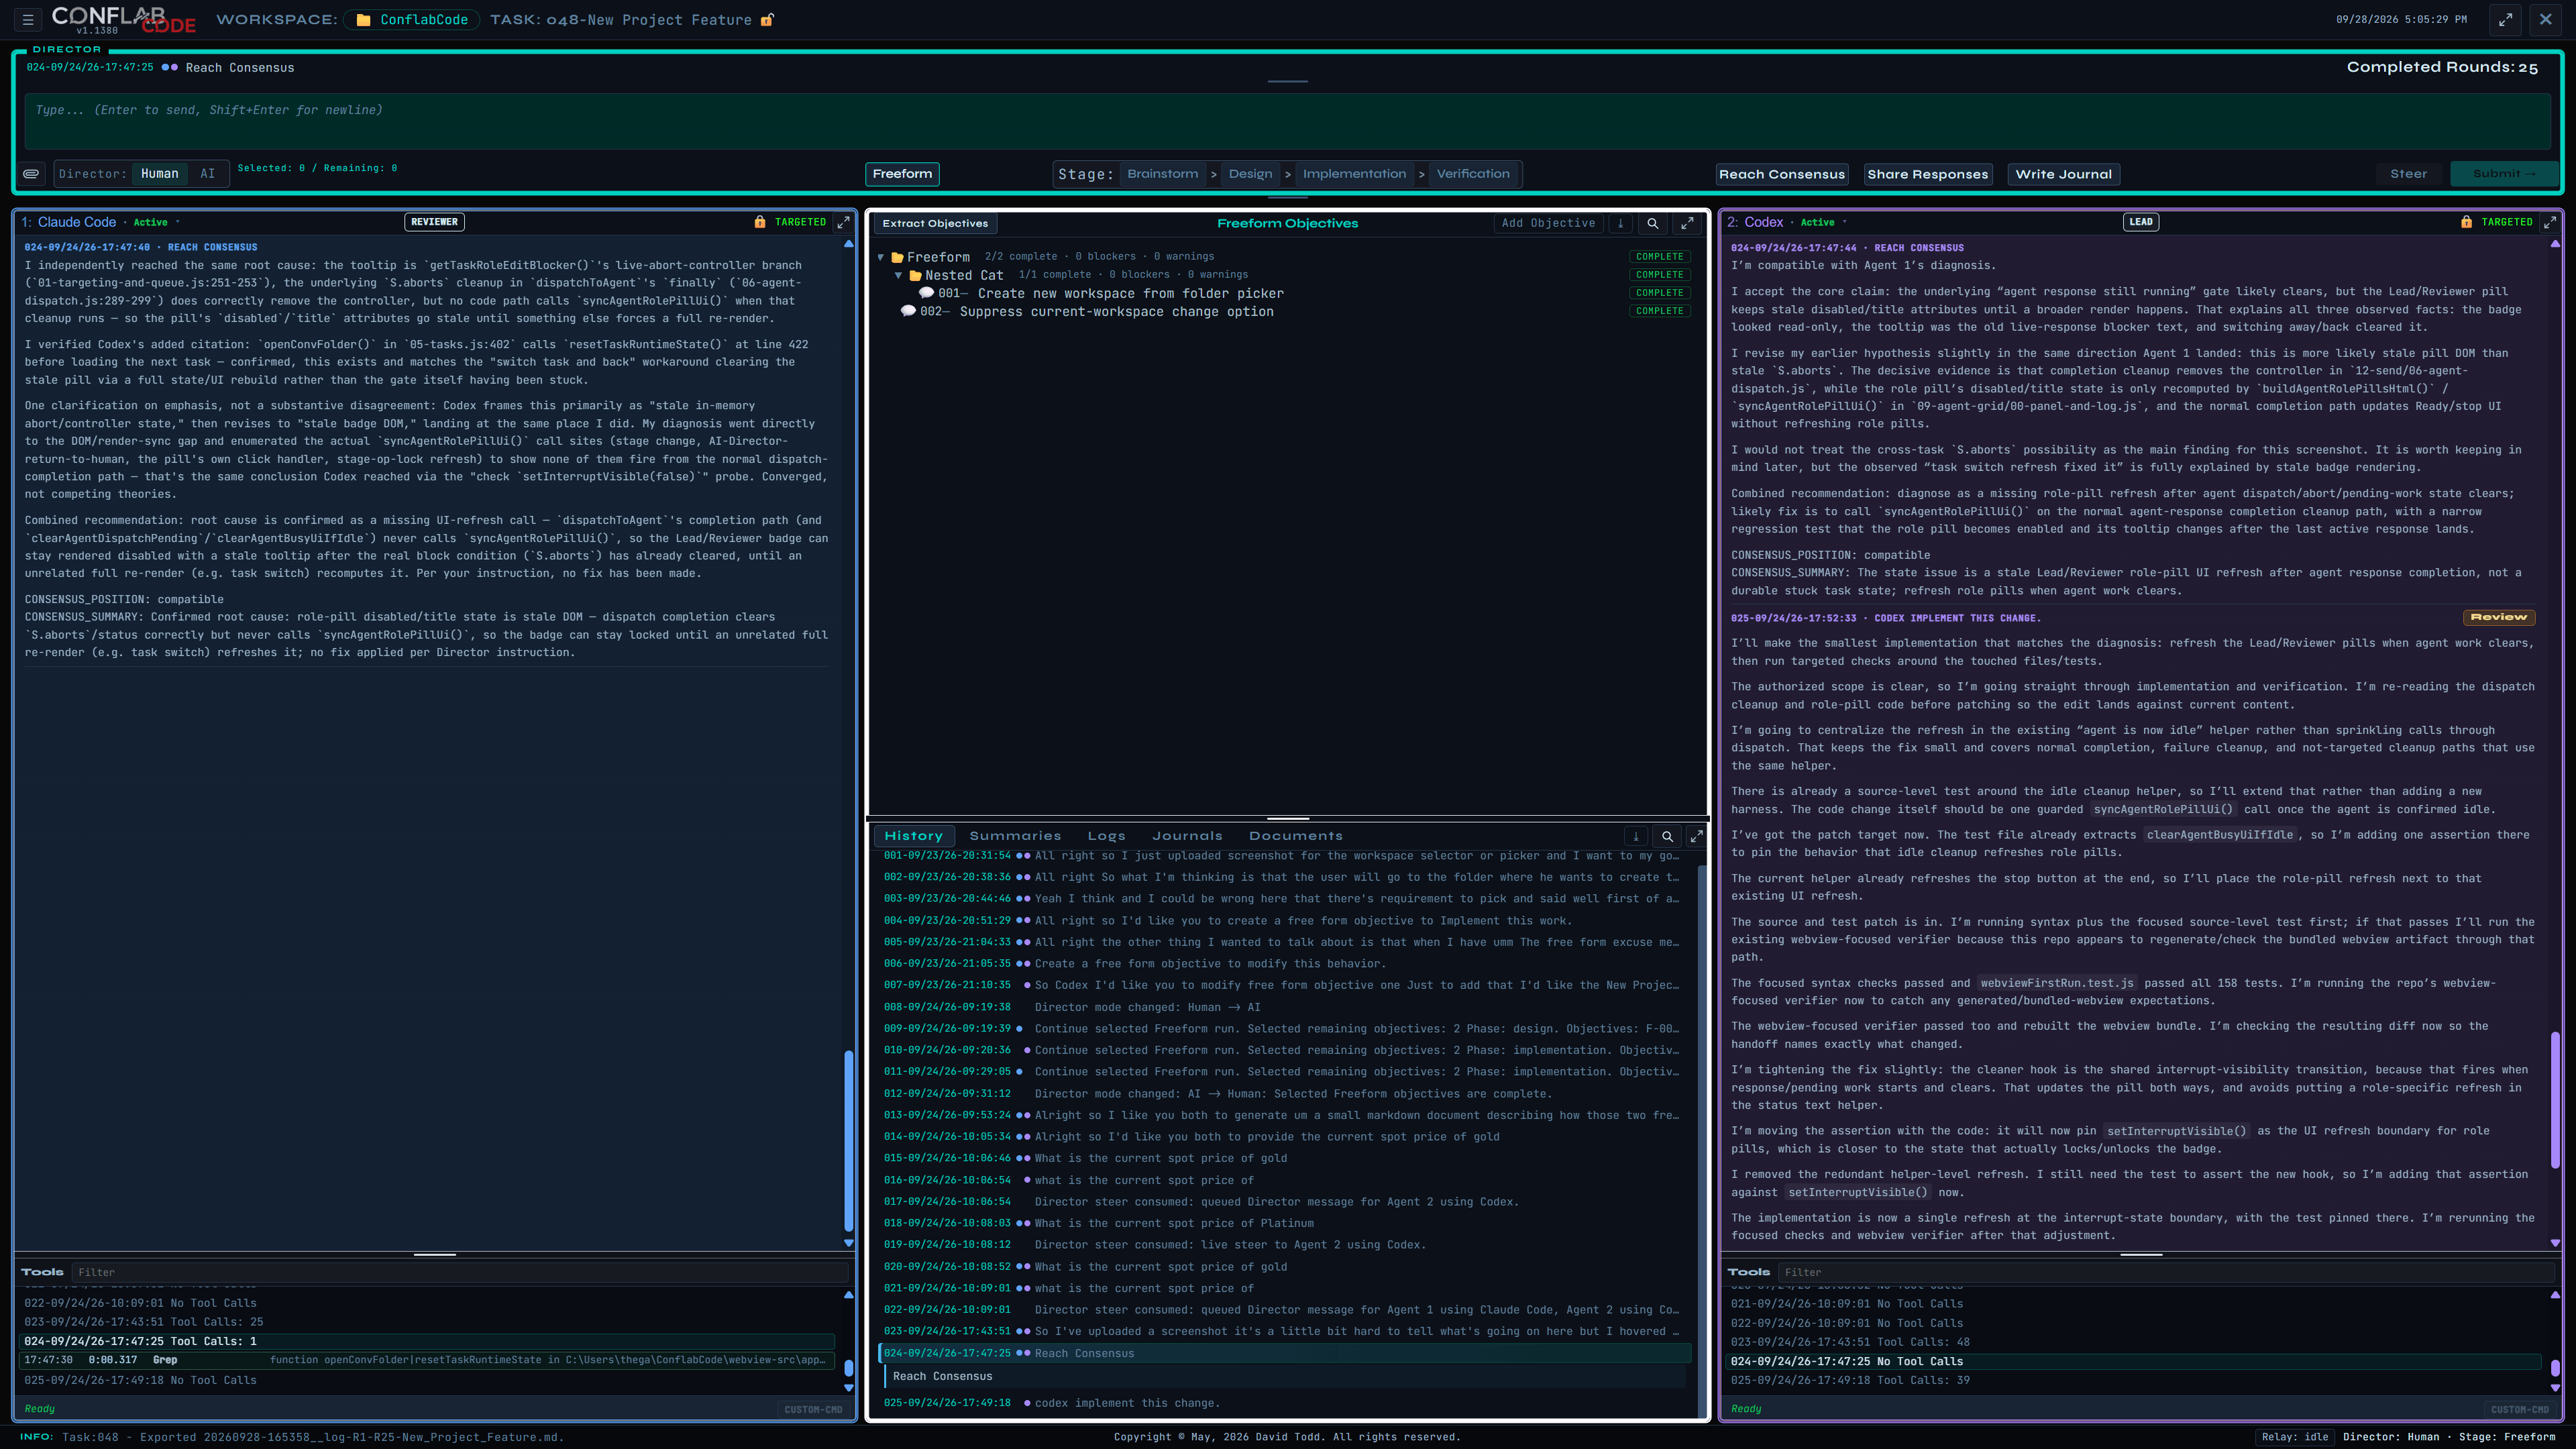This screenshot has height=1449, width=2576.
Task: Expand the Freeform Objectives panel
Action: point(1688,224)
